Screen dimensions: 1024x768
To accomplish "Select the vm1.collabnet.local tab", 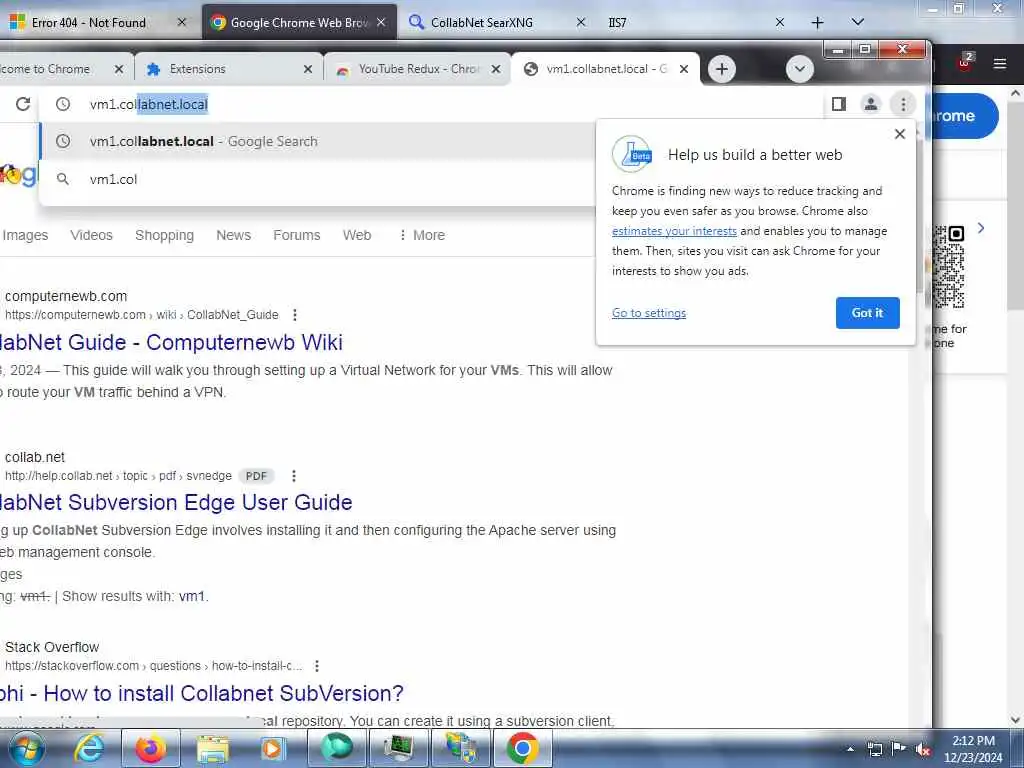I will click(x=605, y=69).
